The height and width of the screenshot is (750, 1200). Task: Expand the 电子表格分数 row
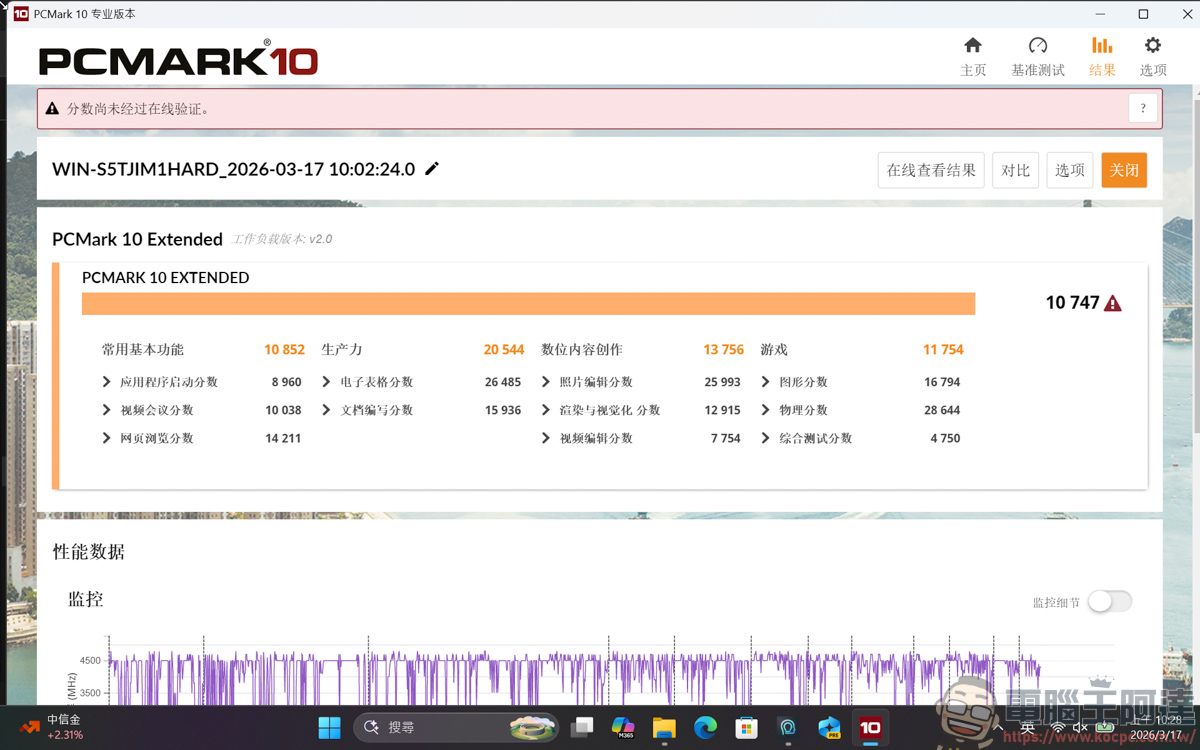327,382
